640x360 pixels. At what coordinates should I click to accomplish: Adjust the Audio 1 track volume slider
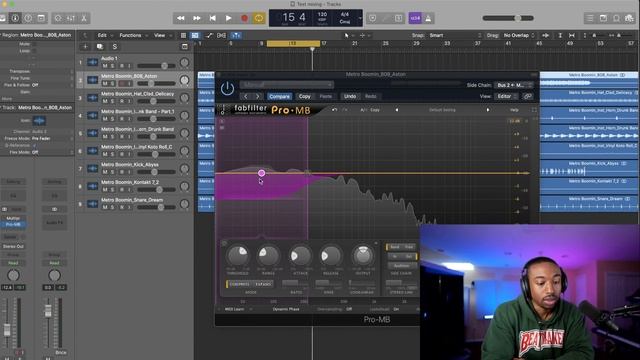point(156,66)
